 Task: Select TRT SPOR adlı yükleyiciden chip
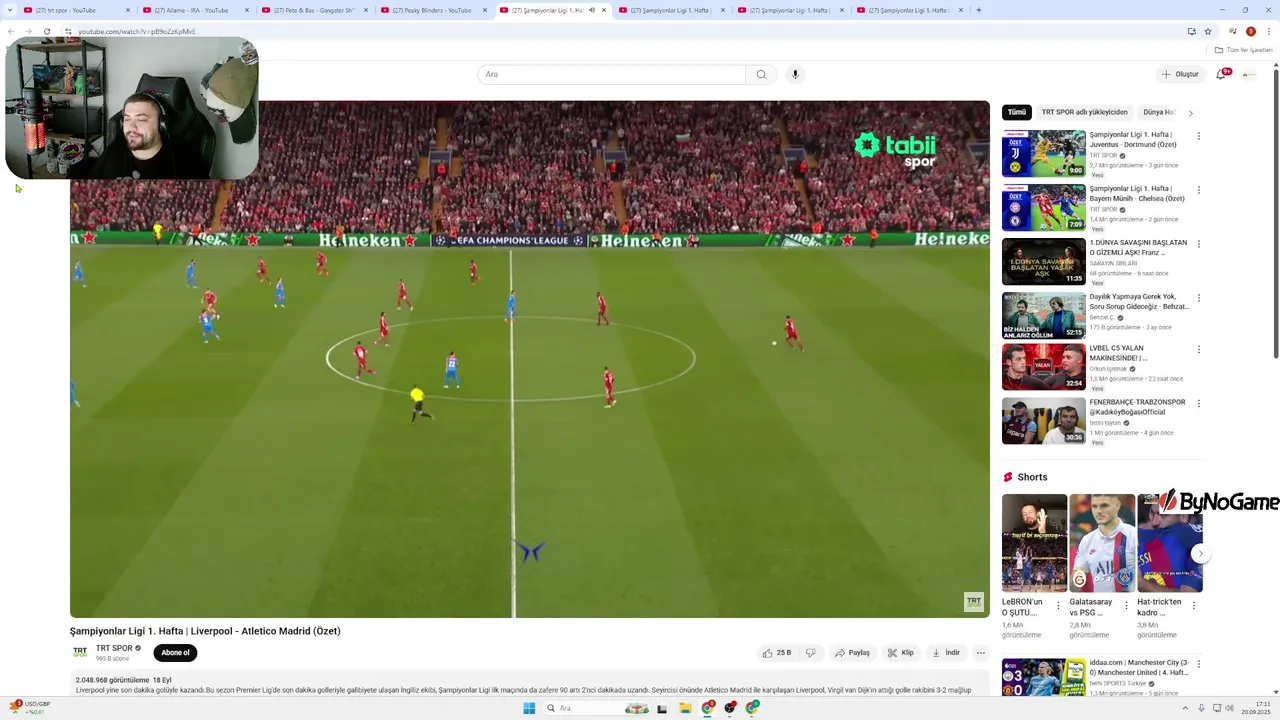coord(1084,112)
